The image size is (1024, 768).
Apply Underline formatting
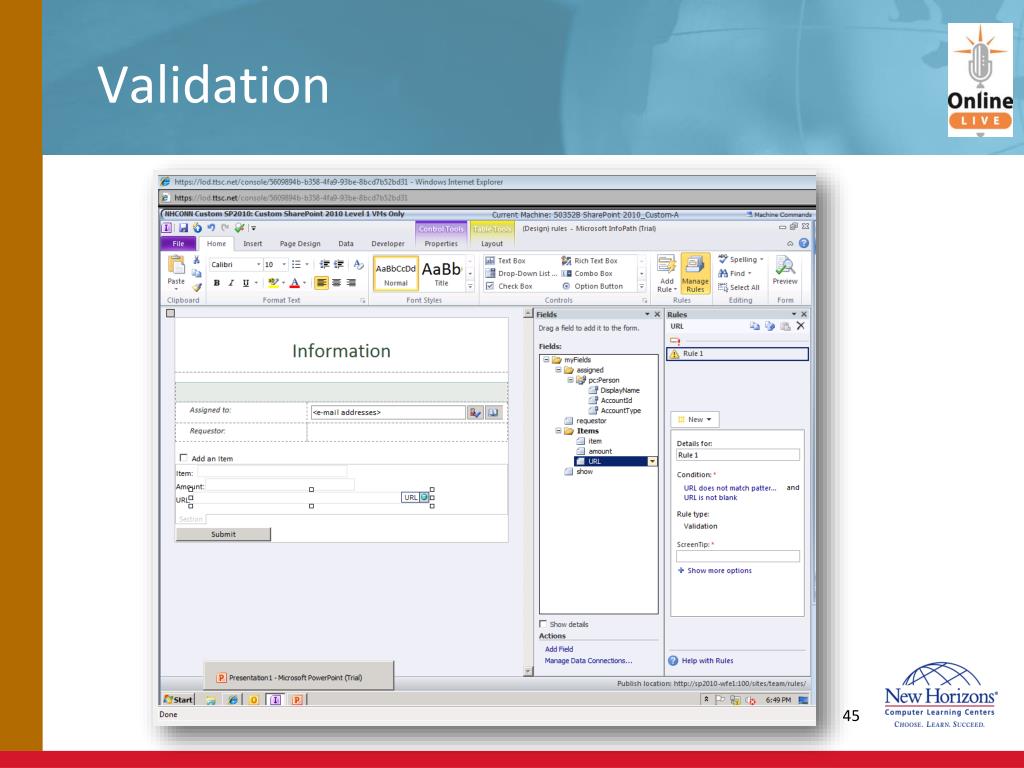tap(246, 283)
